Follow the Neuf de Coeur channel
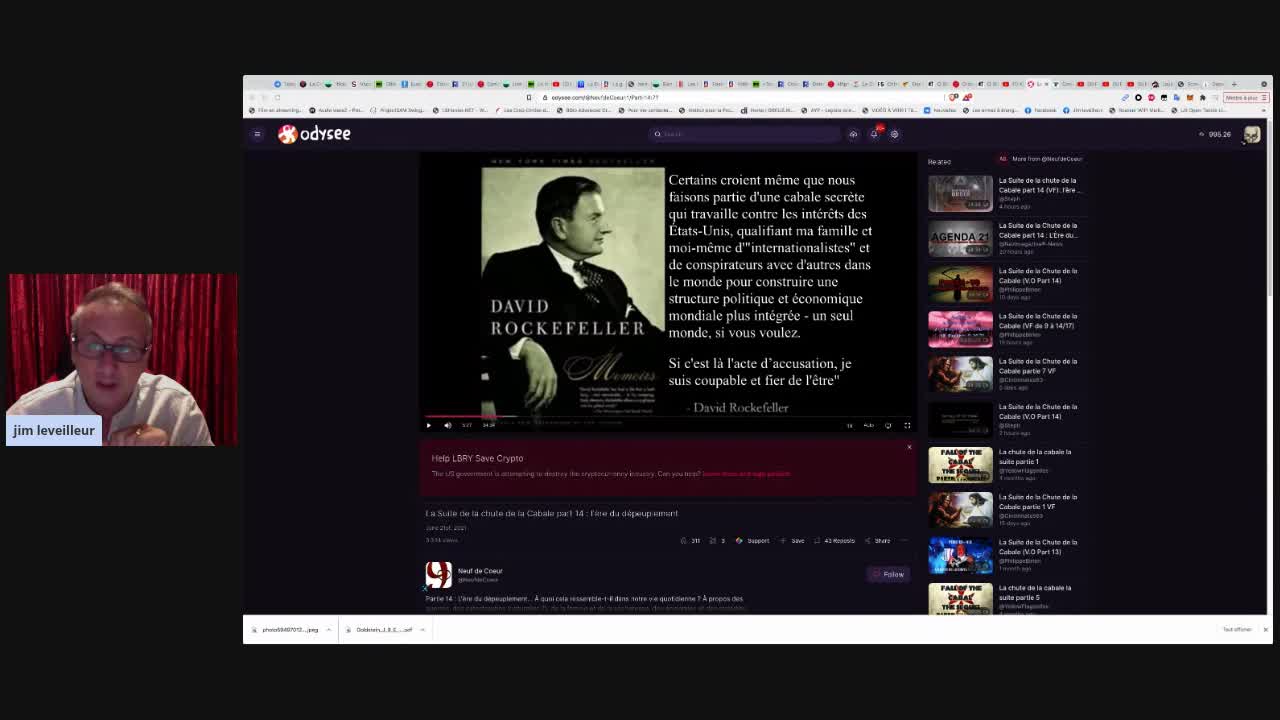The image size is (1280, 720). tap(888, 574)
